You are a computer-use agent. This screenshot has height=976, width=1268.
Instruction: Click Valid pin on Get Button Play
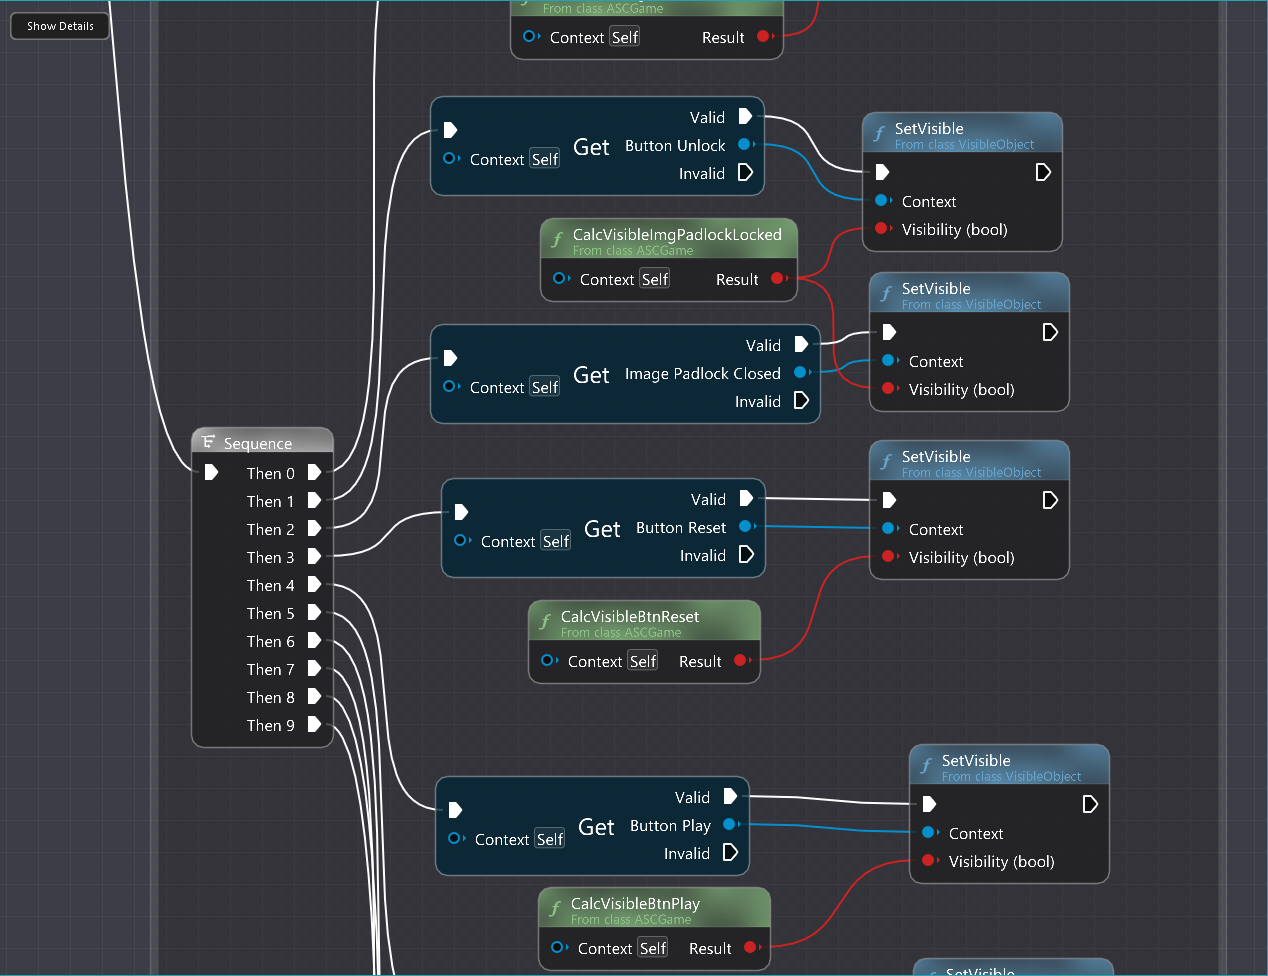(x=730, y=796)
